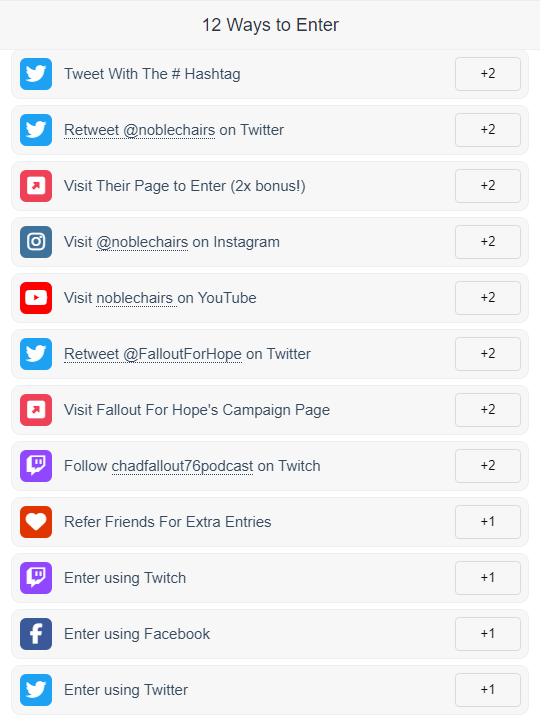Select the +1 button for Refer Friends For Extra Entries

pos(488,522)
